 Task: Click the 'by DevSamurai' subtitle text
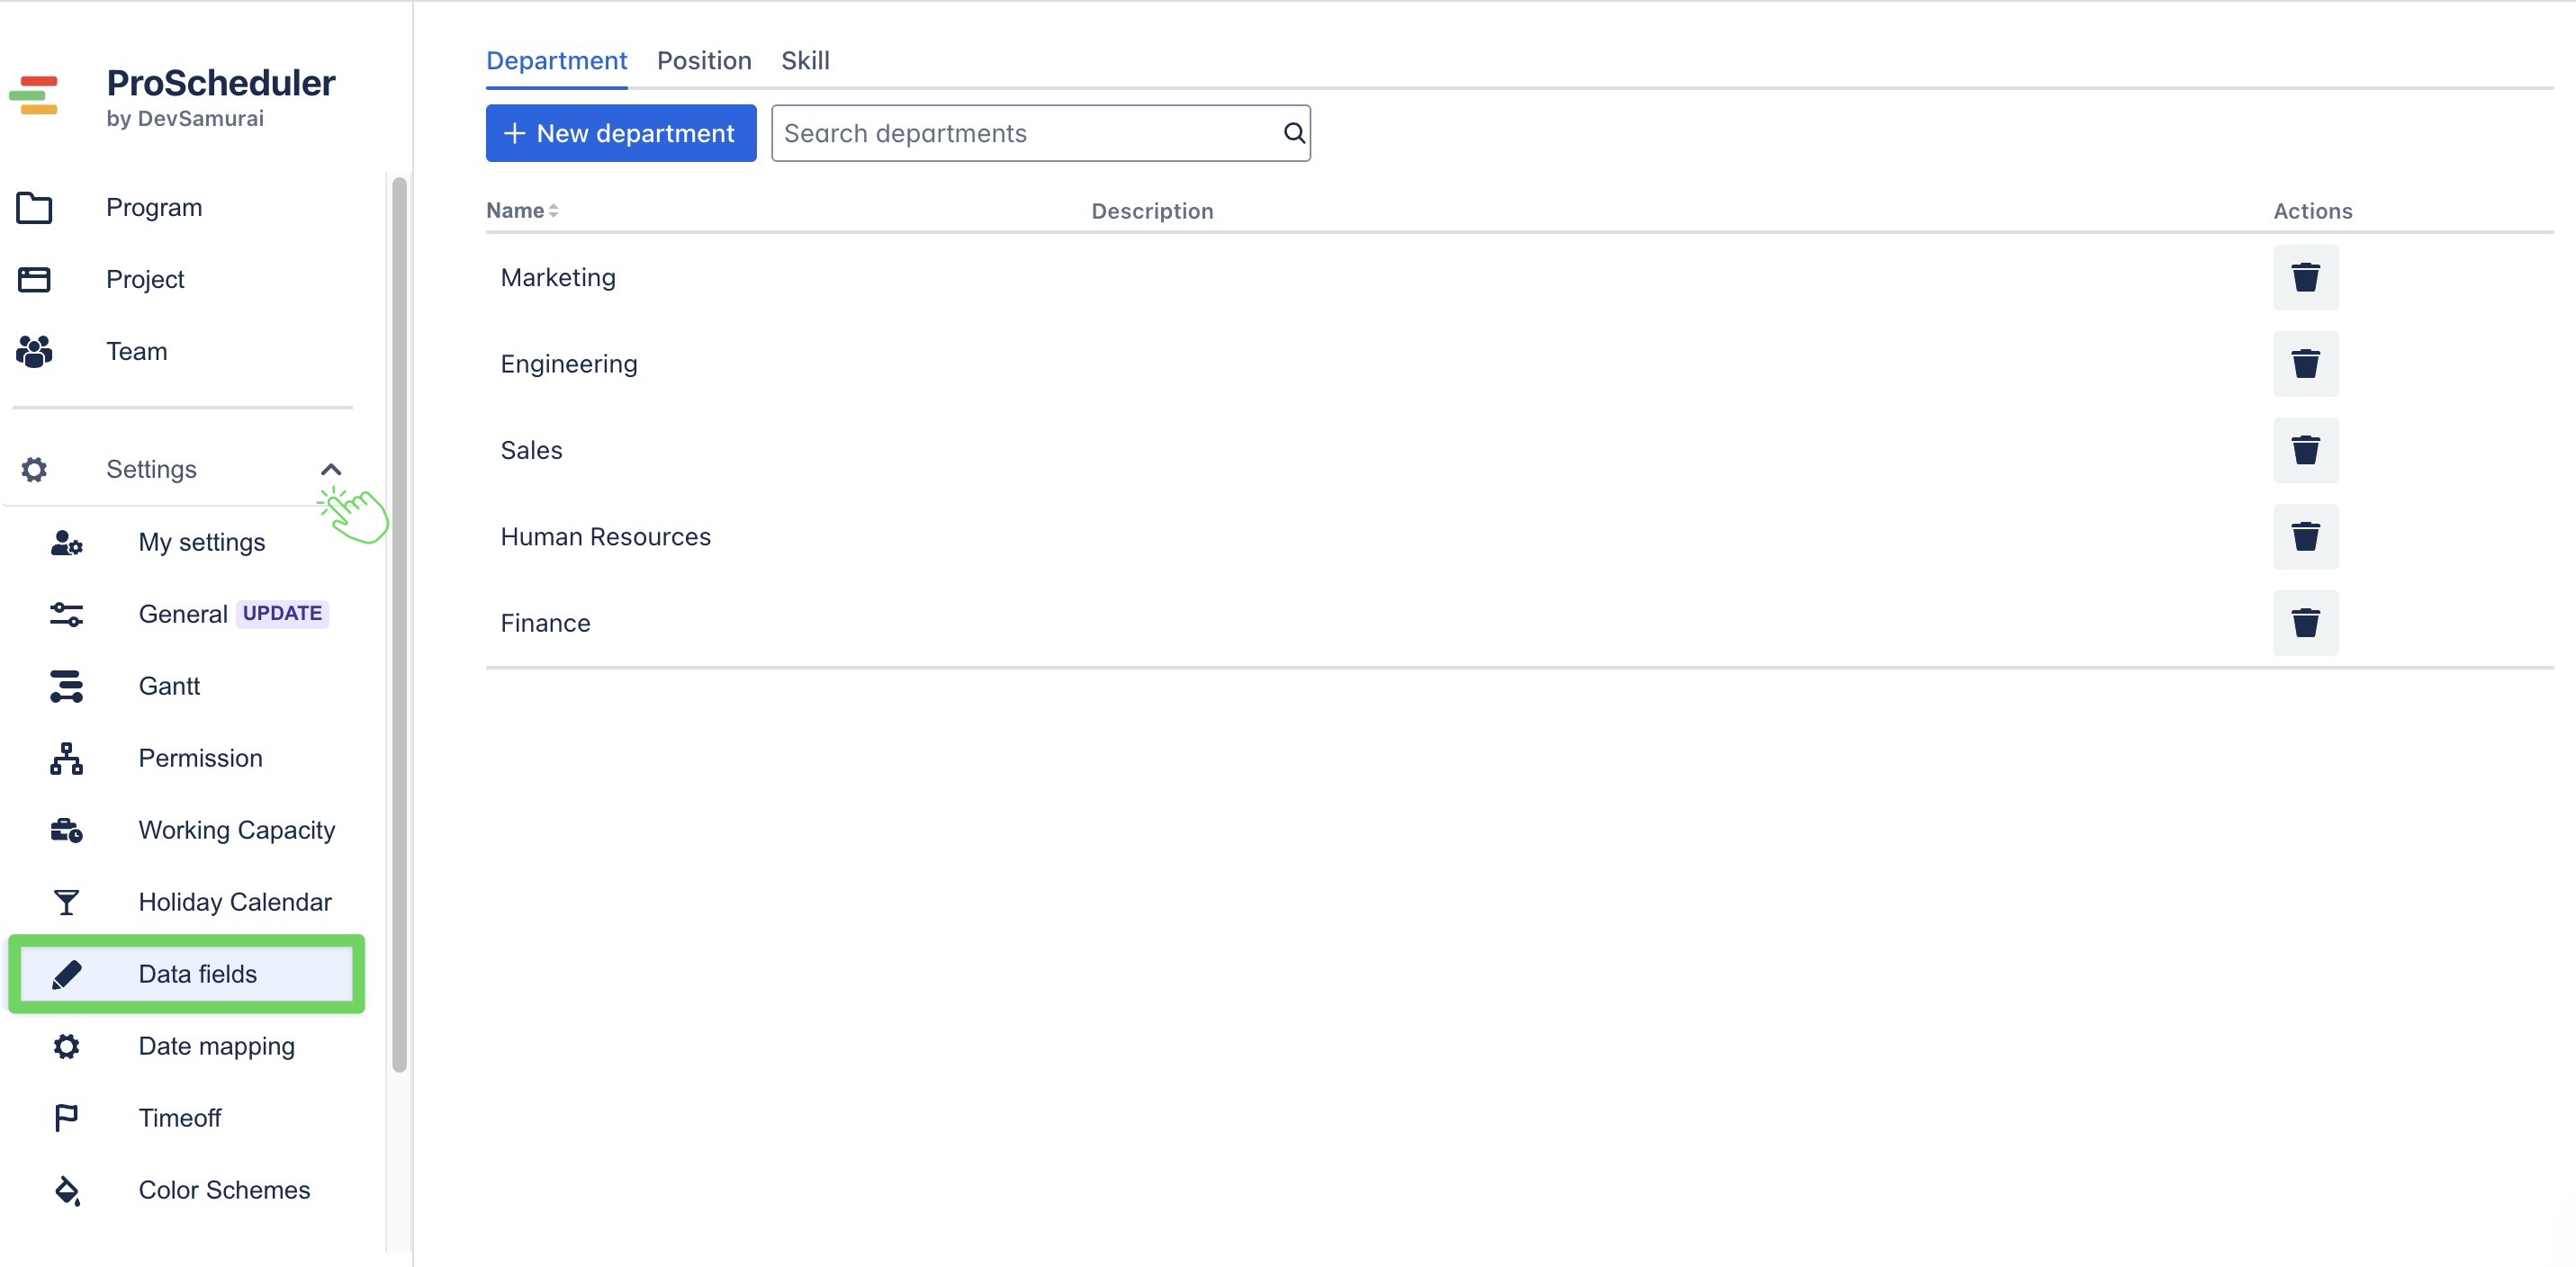pos(185,118)
